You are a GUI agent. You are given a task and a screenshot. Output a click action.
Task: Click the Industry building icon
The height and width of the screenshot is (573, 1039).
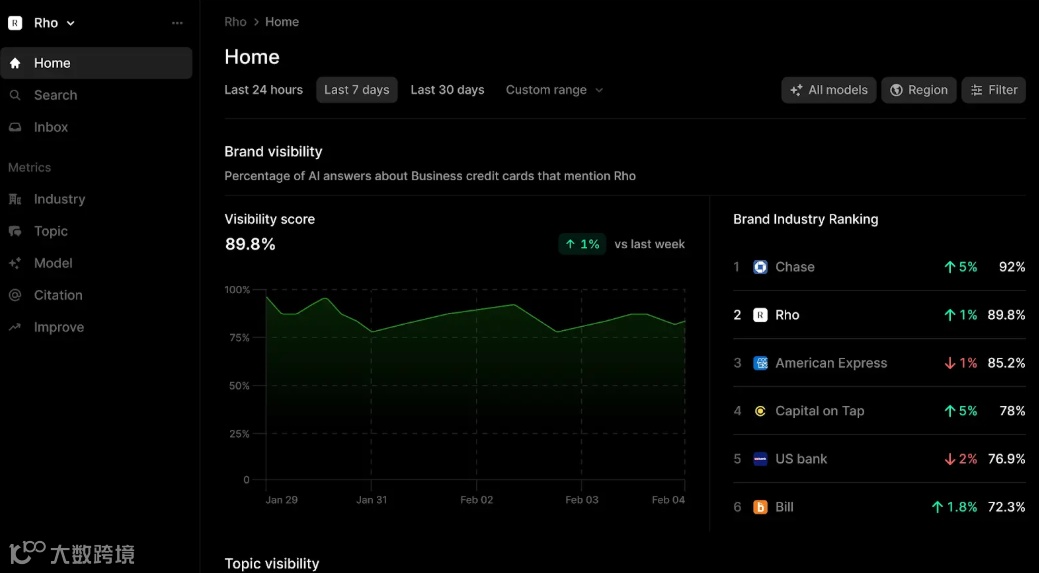coord(15,199)
